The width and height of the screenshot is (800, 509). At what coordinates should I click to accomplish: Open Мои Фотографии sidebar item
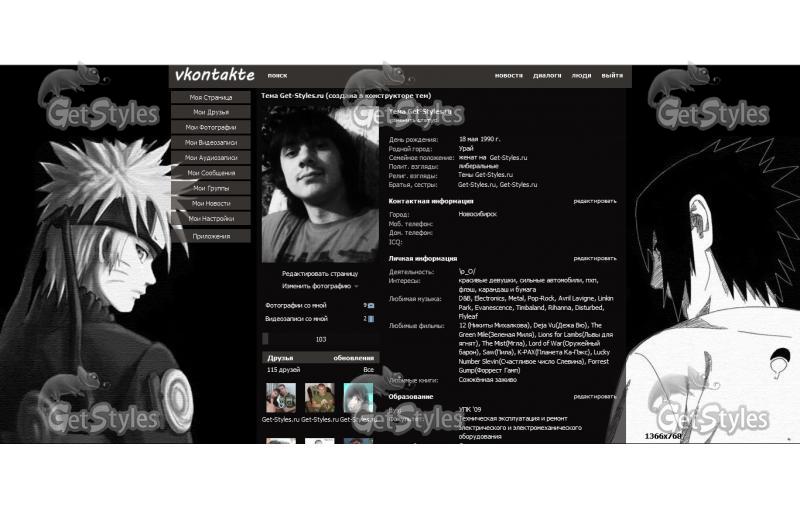coord(211,128)
